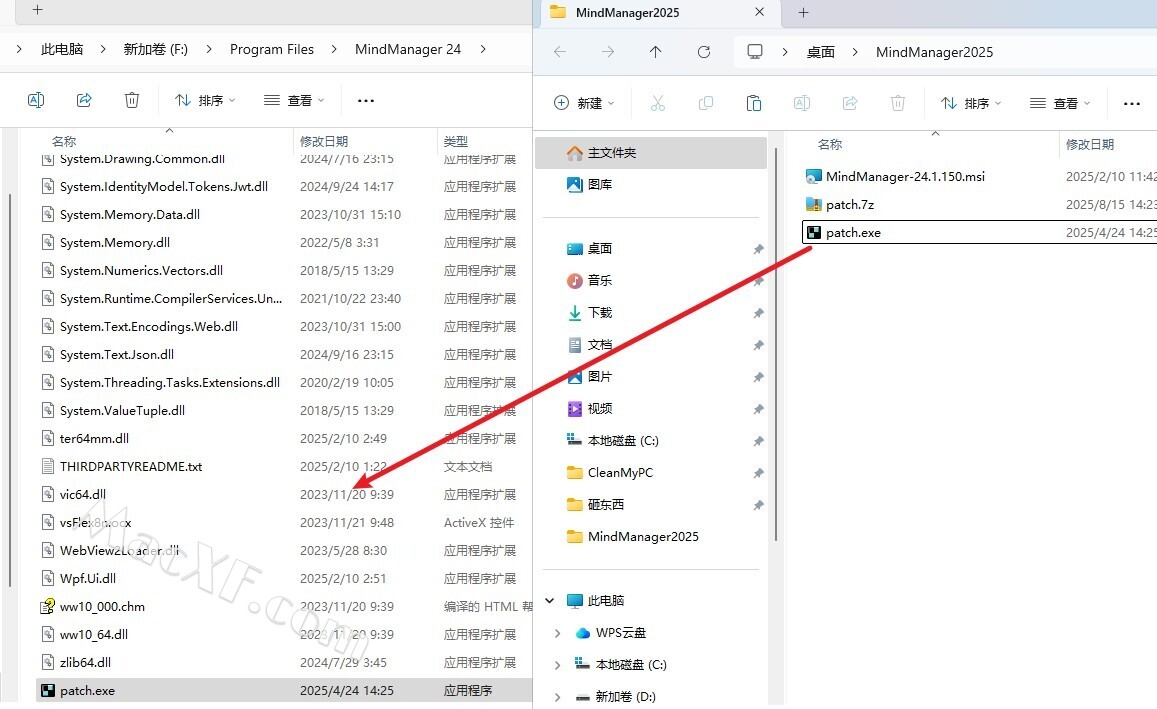The height and width of the screenshot is (709, 1157).
Task: Click Paste clipboard icon in MindManager2025 toolbar
Action: [x=753, y=103]
